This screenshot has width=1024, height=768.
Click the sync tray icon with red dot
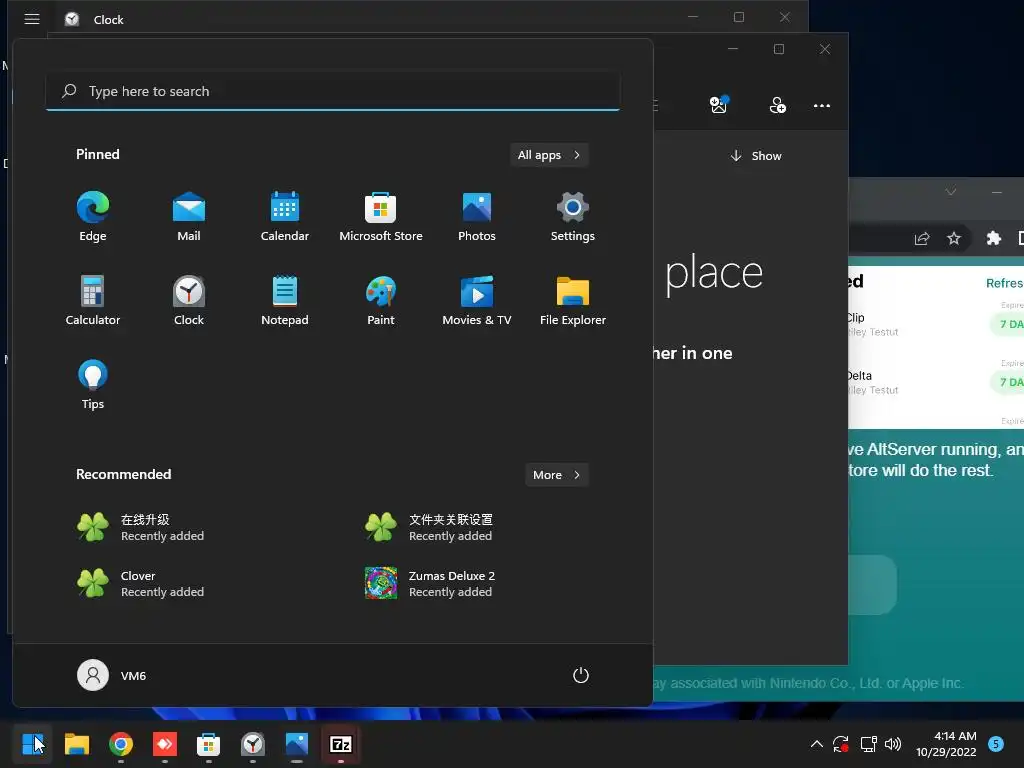click(x=841, y=744)
